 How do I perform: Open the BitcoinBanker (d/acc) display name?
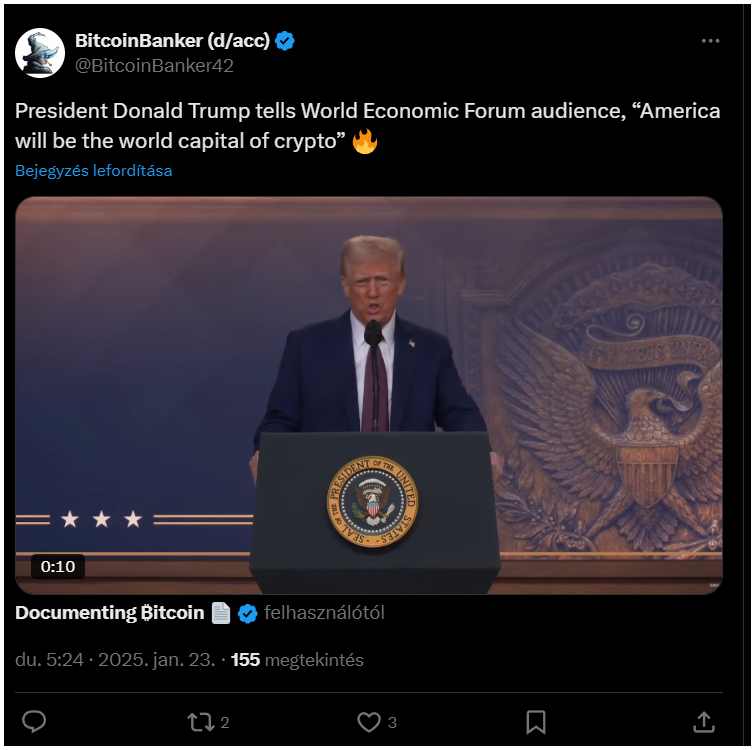(172, 41)
